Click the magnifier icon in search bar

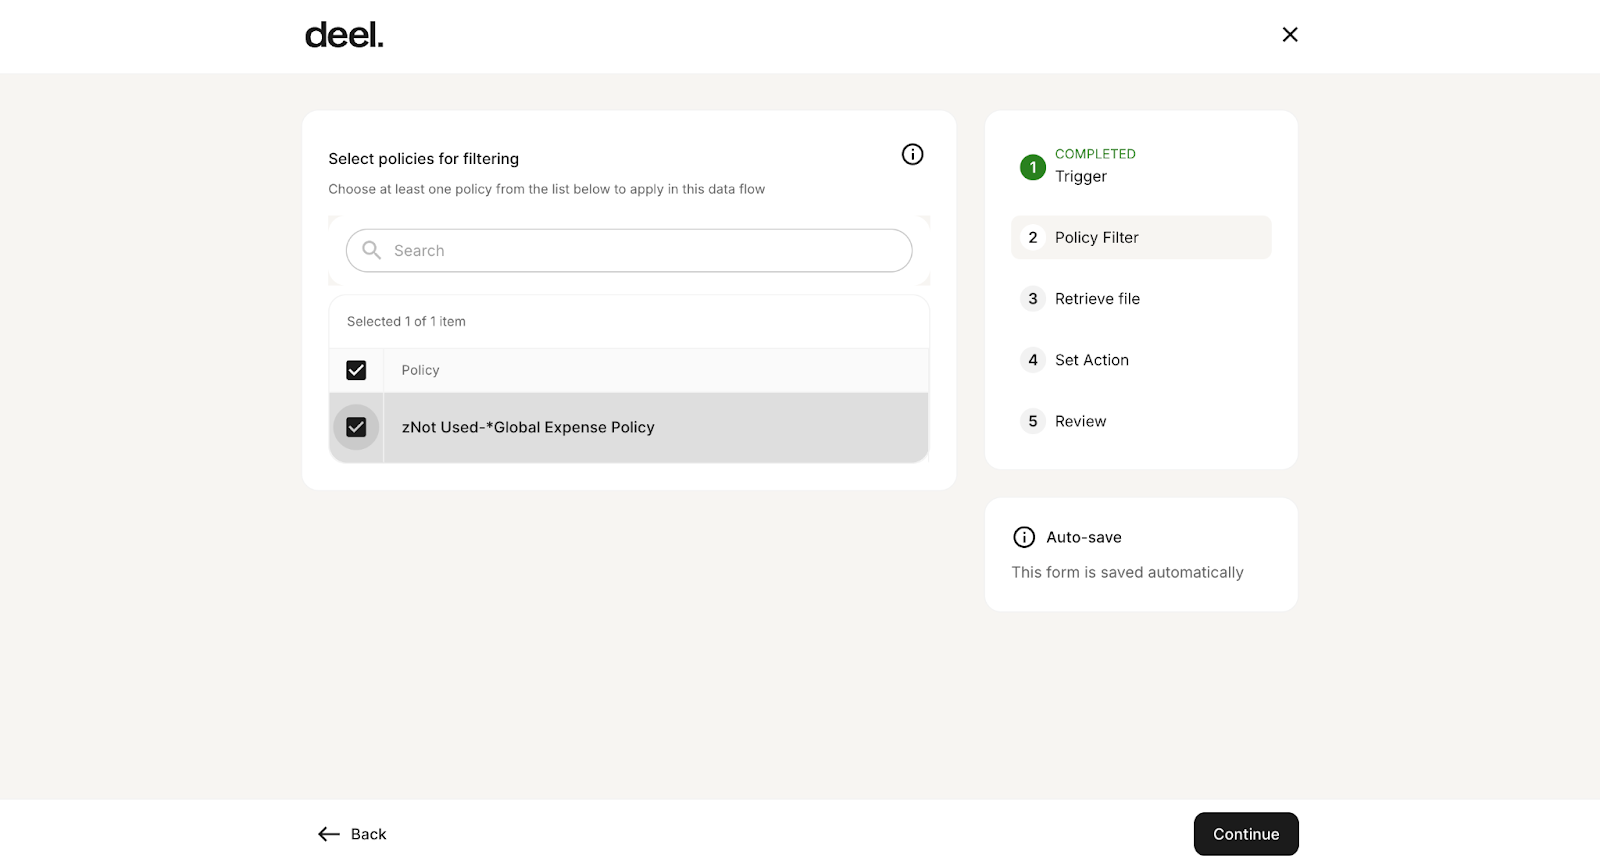click(x=371, y=250)
